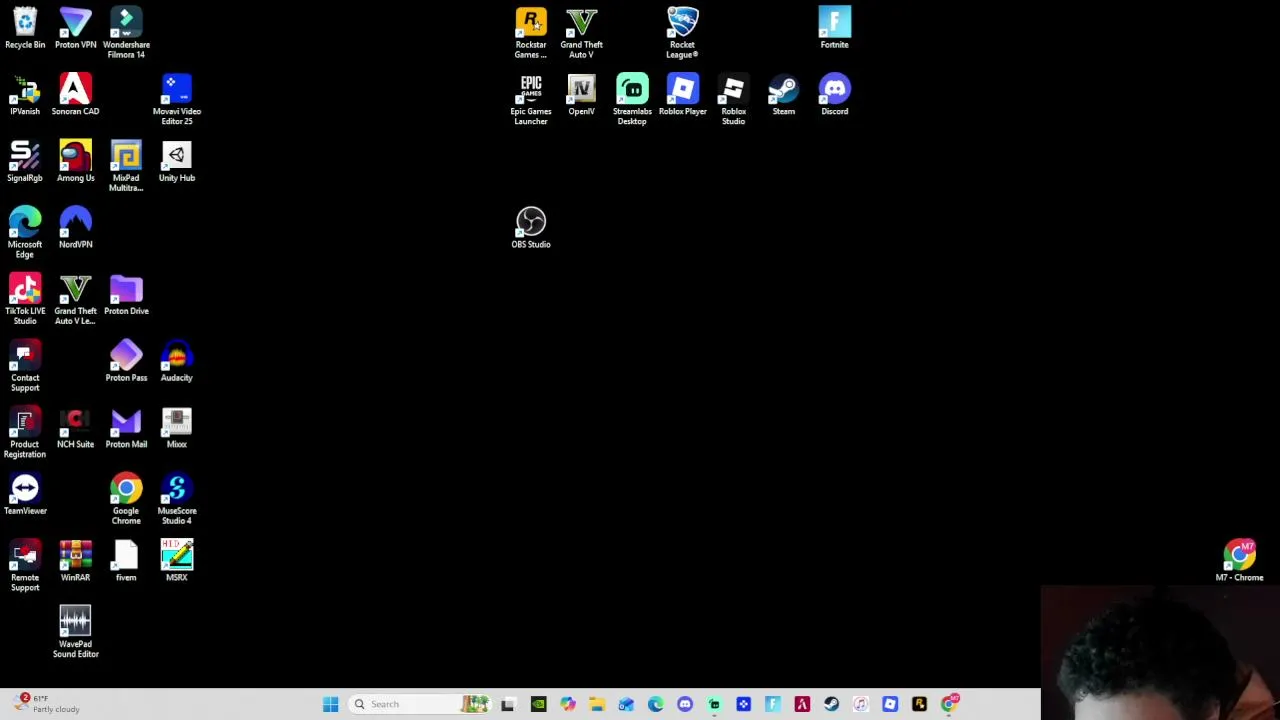Select Movavi Video Editor 25 desktop icon
This screenshot has width=1280, height=720.
point(177,100)
